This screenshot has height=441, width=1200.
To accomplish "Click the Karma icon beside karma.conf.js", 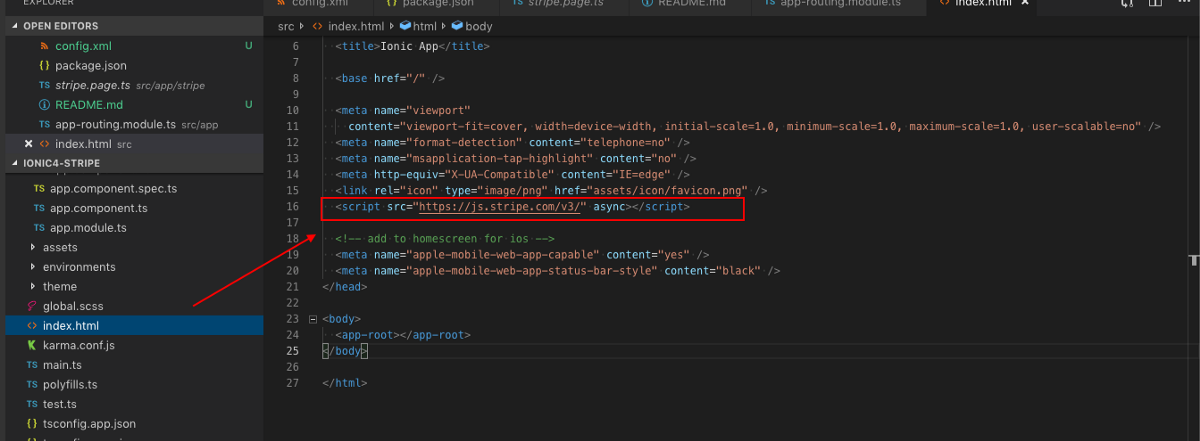I will (x=32, y=345).
